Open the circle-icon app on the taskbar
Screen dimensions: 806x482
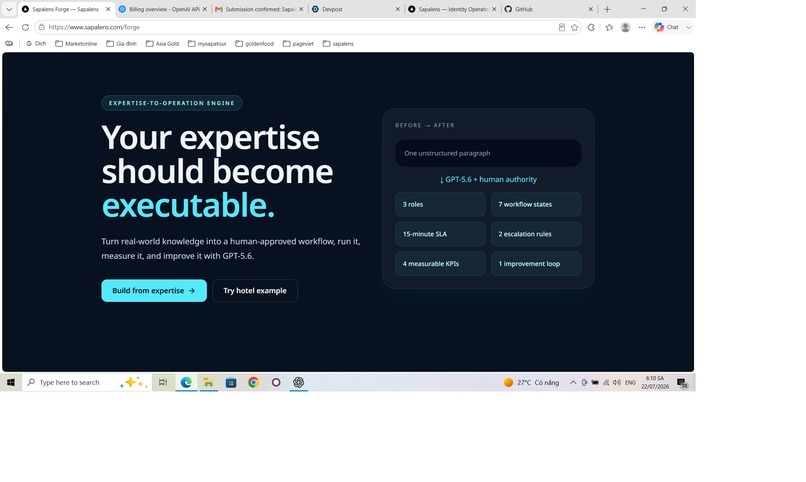point(276,382)
